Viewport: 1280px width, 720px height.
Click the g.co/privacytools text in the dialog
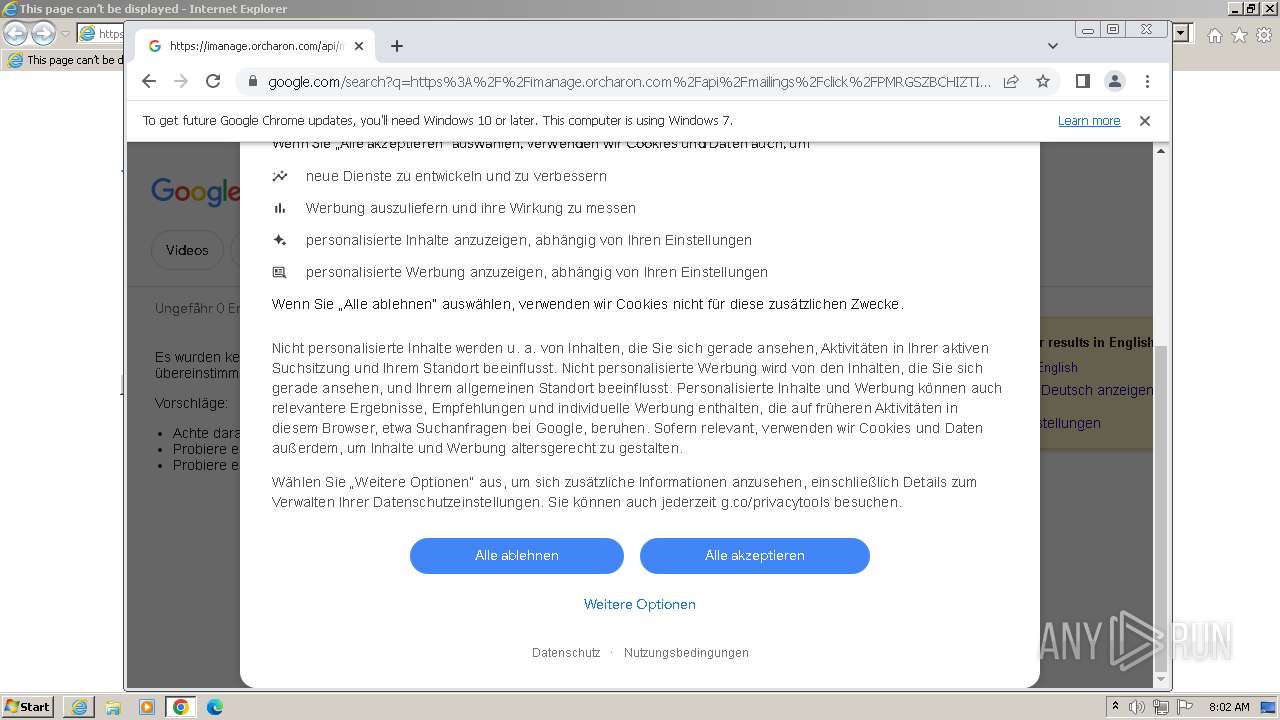(x=776, y=502)
